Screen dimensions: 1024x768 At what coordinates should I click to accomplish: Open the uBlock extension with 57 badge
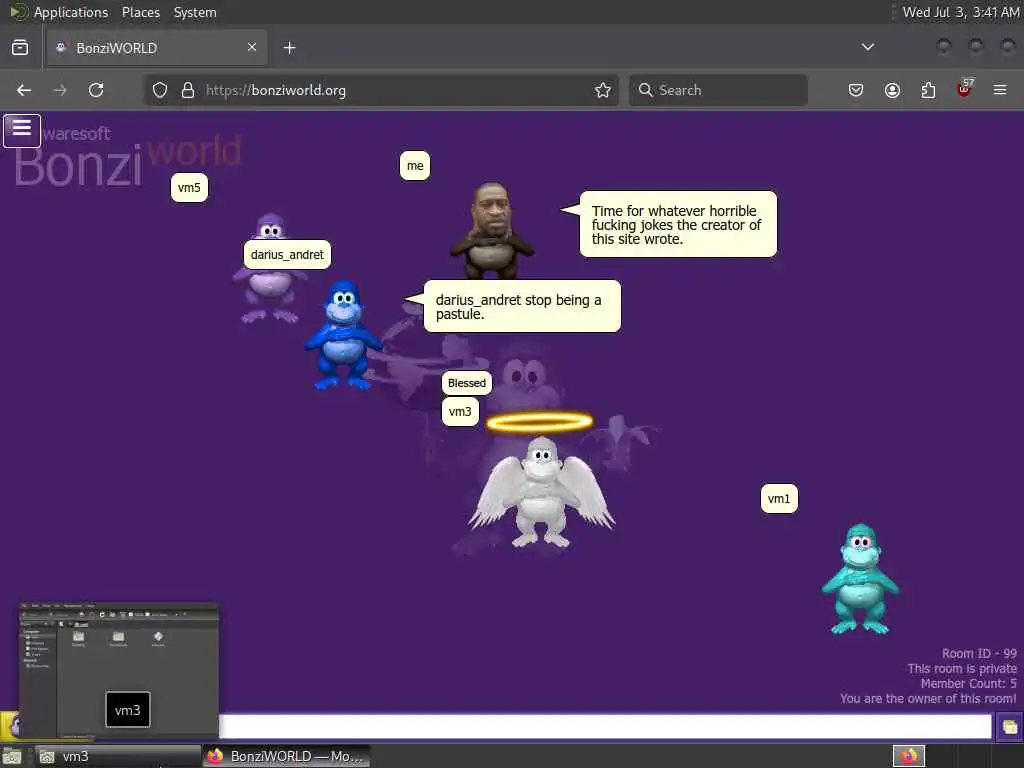pyautogui.click(x=965, y=88)
